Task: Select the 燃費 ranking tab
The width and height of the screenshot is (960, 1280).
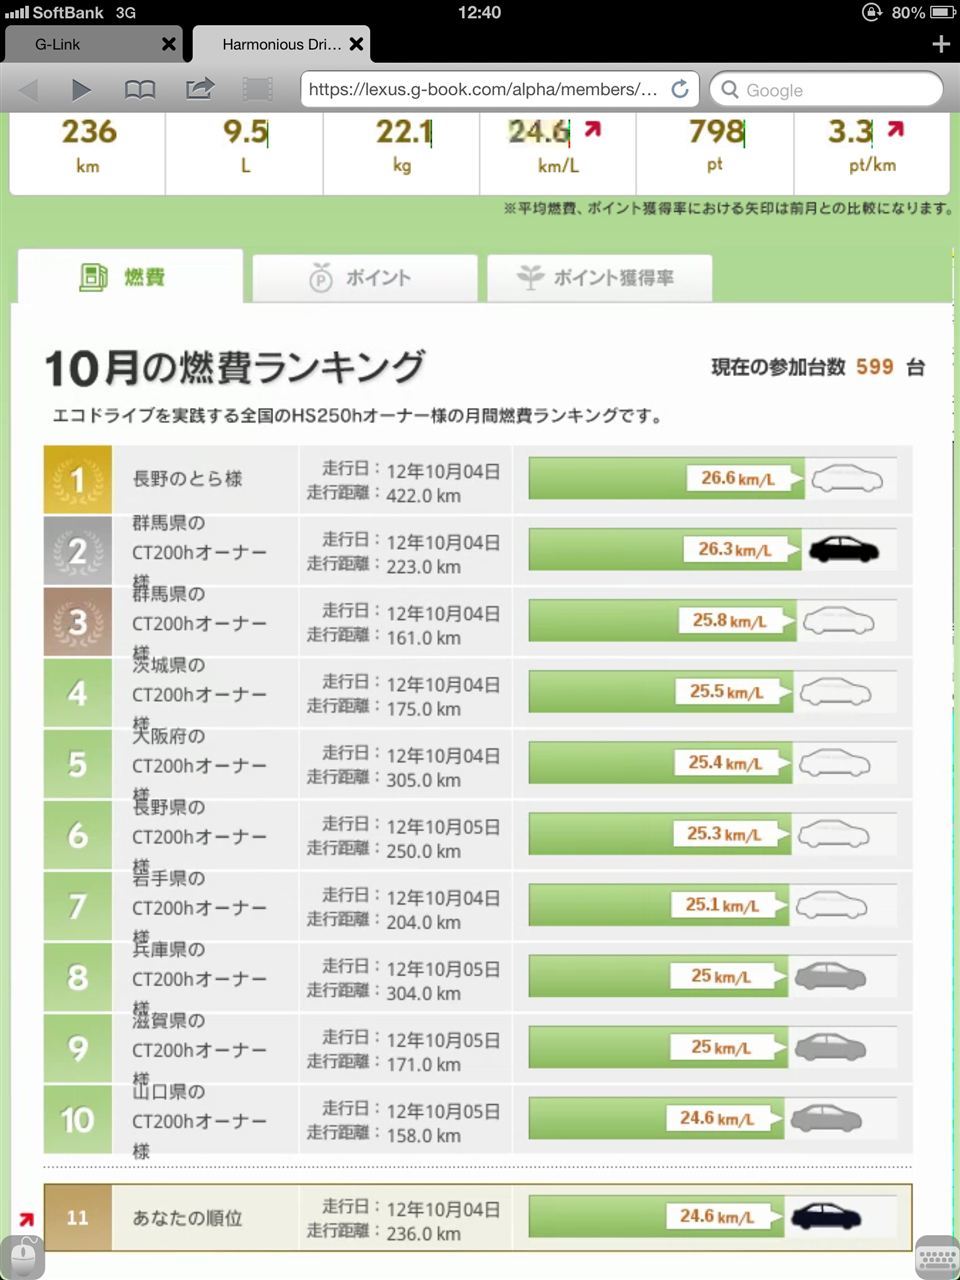Action: coord(131,277)
